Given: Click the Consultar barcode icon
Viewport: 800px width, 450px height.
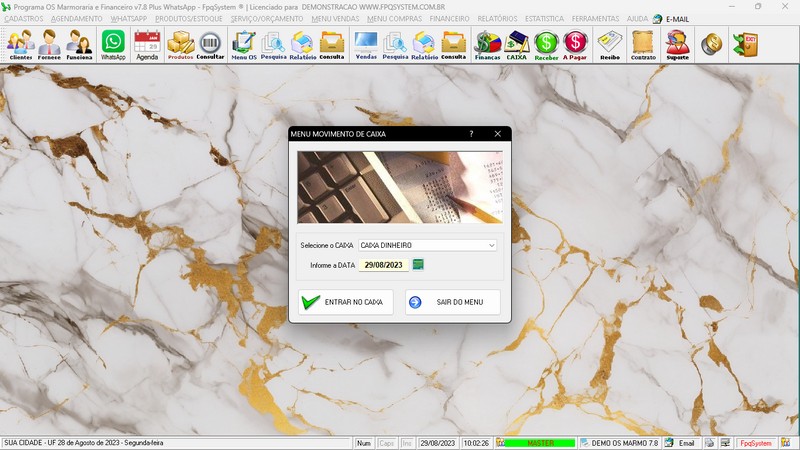Looking at the screenshot, I should click(210, 44).
